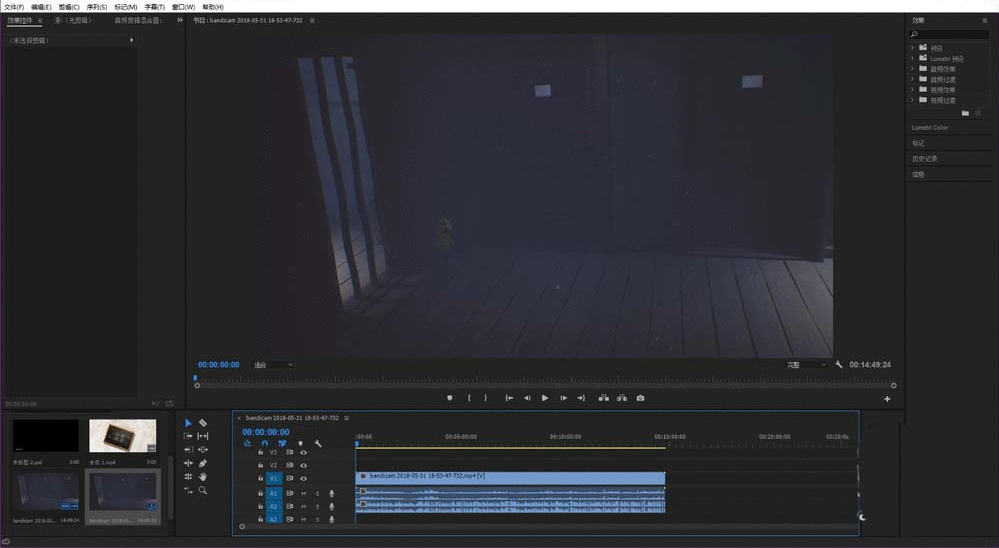Open the 序列(S) menu

pos(97,6)
